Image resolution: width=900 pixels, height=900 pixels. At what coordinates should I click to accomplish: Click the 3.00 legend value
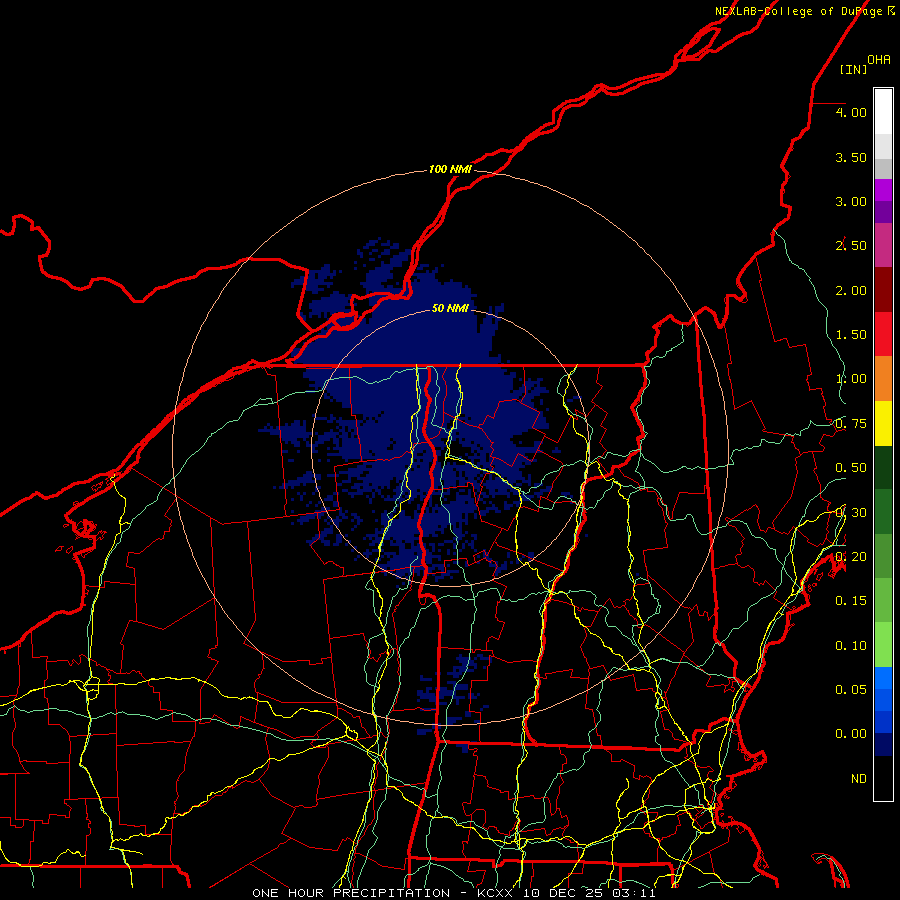(x=851, y=201)
